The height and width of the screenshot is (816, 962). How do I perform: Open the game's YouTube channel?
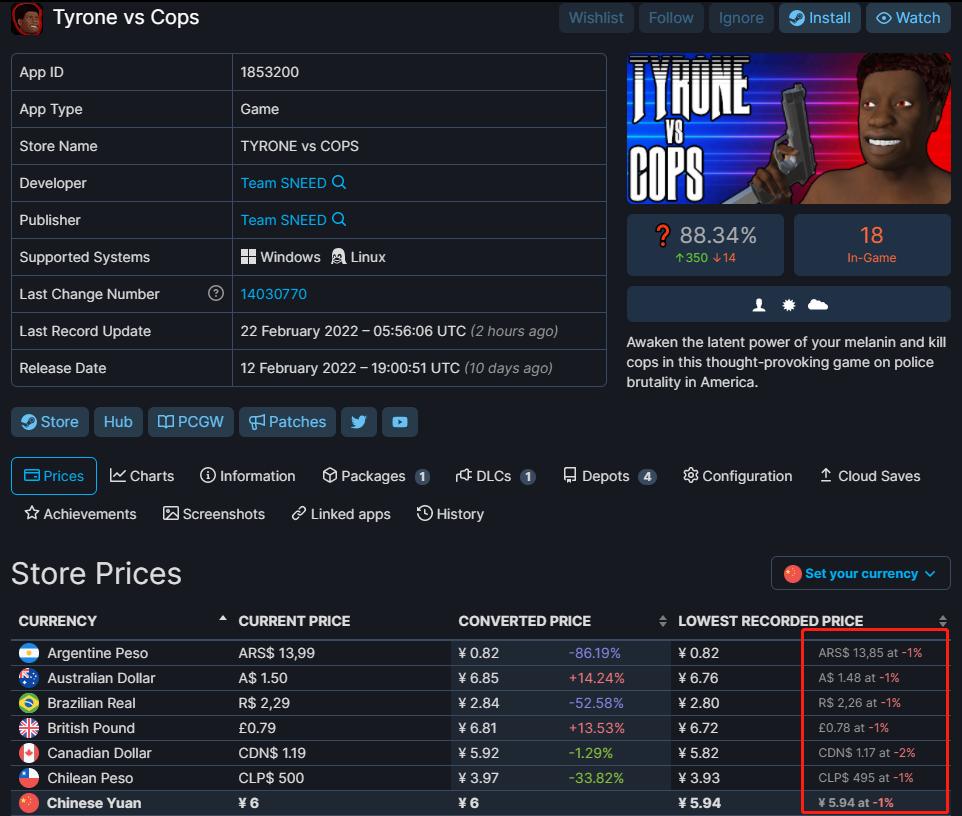point(400,421)
